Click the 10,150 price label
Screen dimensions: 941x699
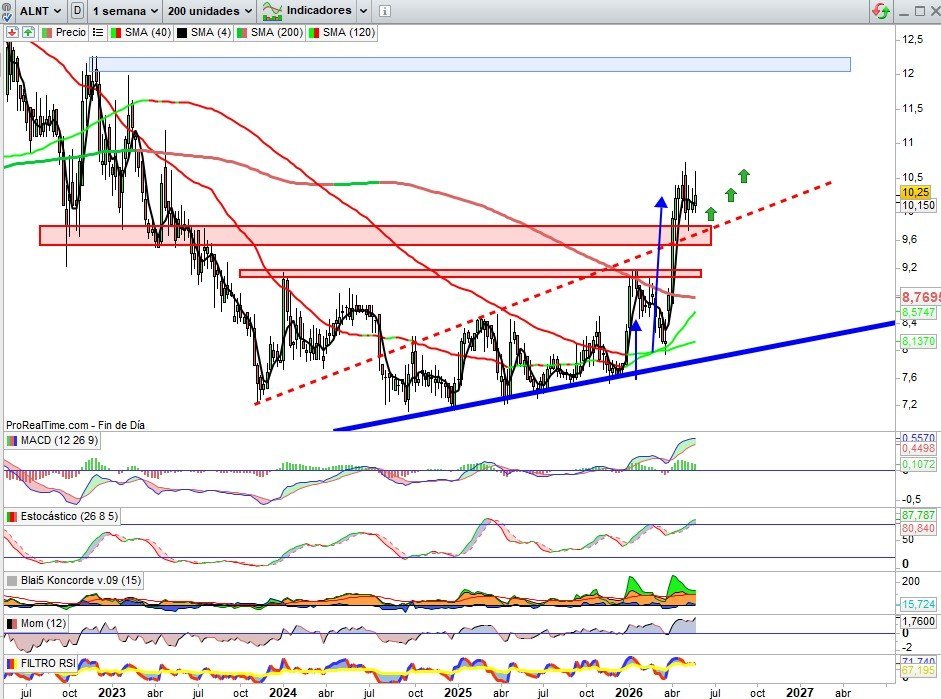coord(918,205)
